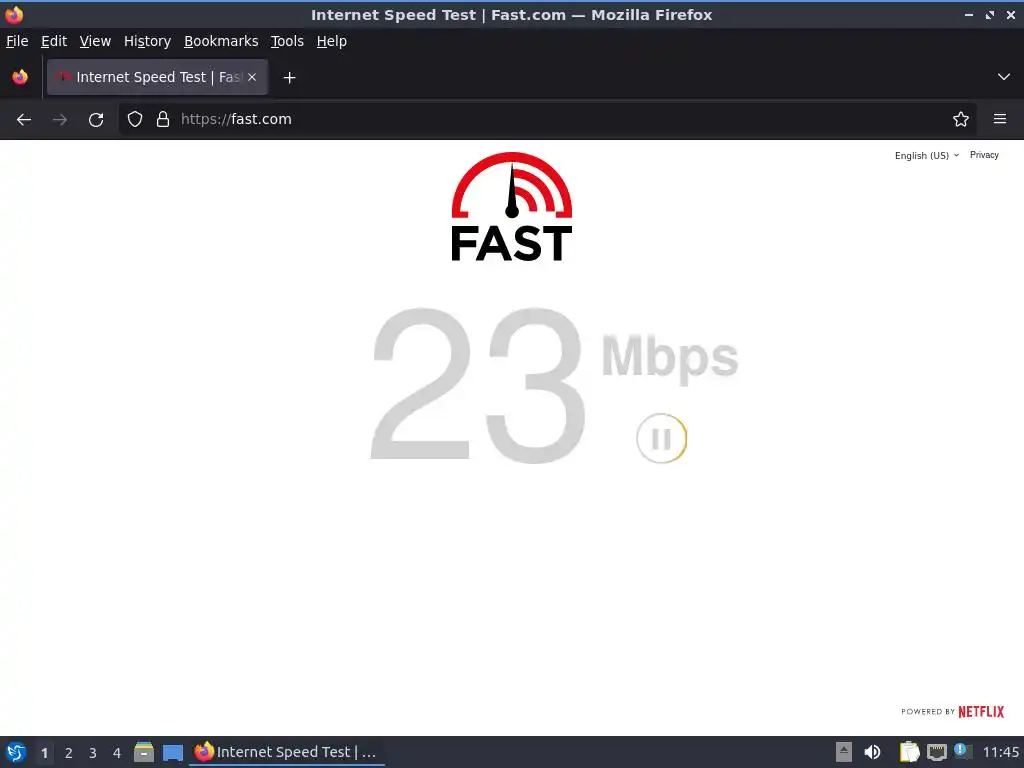Open the system volume control
This screenshot has height=768, width=1024.
872,752
